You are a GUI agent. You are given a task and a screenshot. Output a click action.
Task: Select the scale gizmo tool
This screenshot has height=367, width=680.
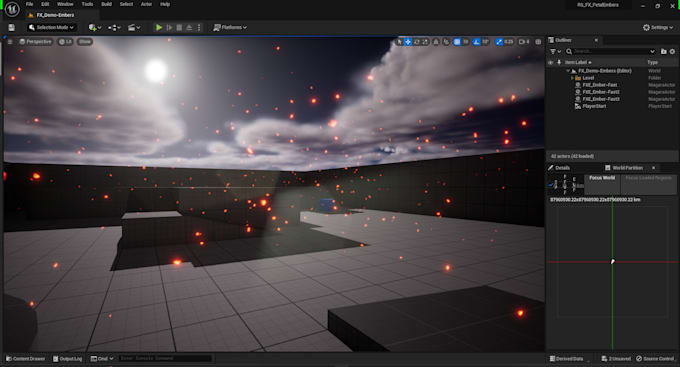425,42
